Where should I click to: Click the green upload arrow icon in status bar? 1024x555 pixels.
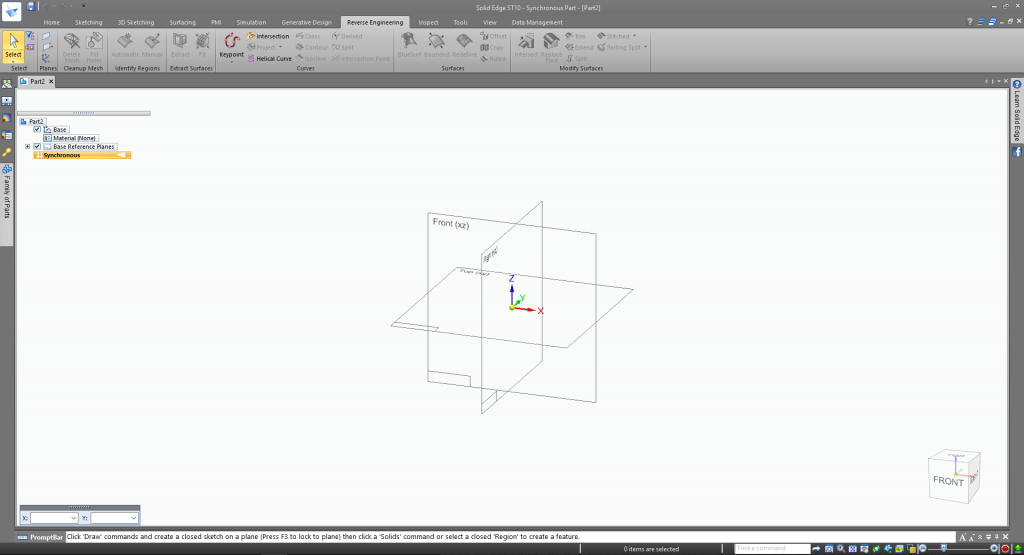(x=1017, y=549)
